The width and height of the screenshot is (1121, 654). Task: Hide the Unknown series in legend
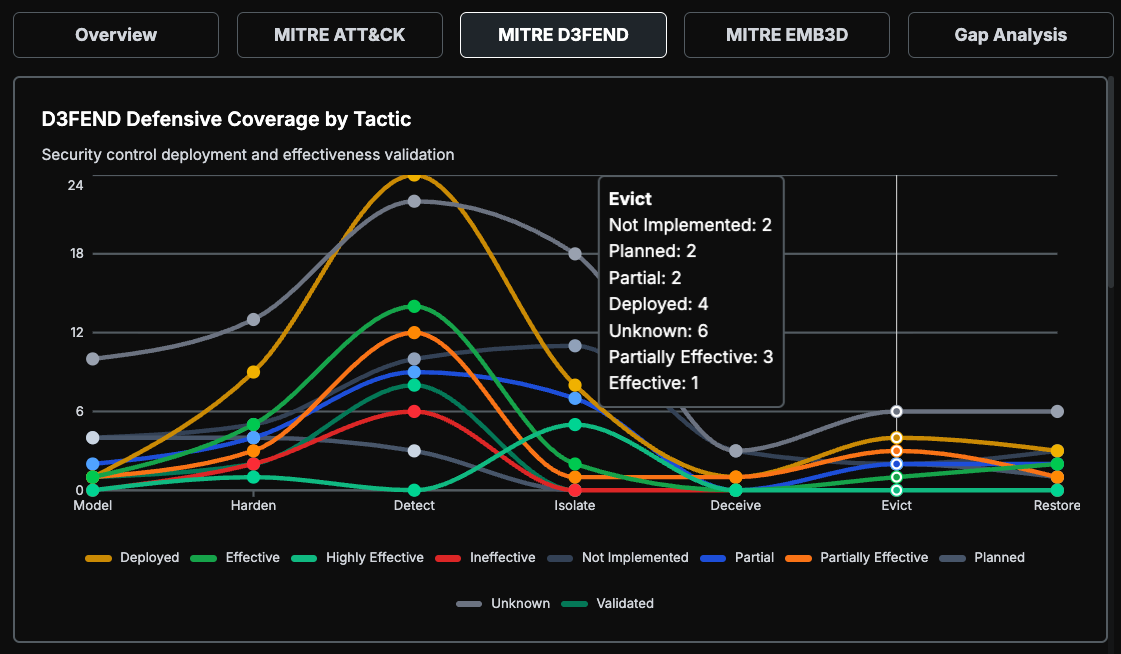(503, 603)
